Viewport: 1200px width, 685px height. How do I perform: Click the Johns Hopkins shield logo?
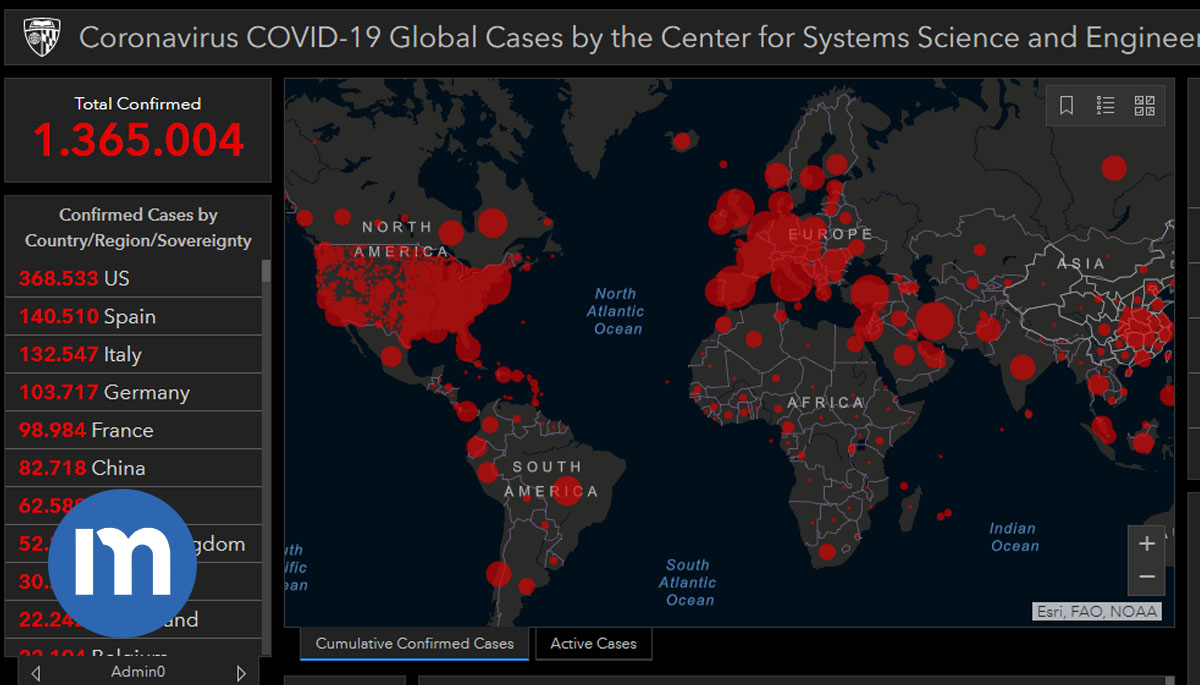point(41,37)
